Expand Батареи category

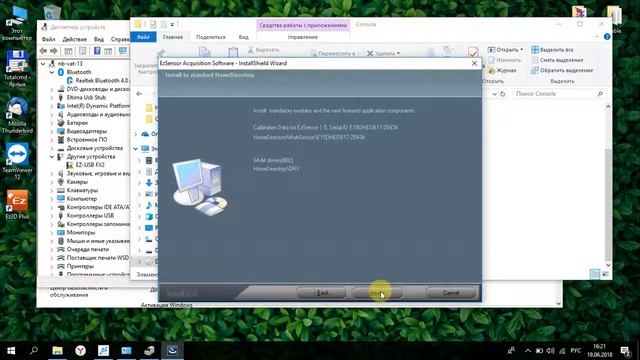click(52, 123)
